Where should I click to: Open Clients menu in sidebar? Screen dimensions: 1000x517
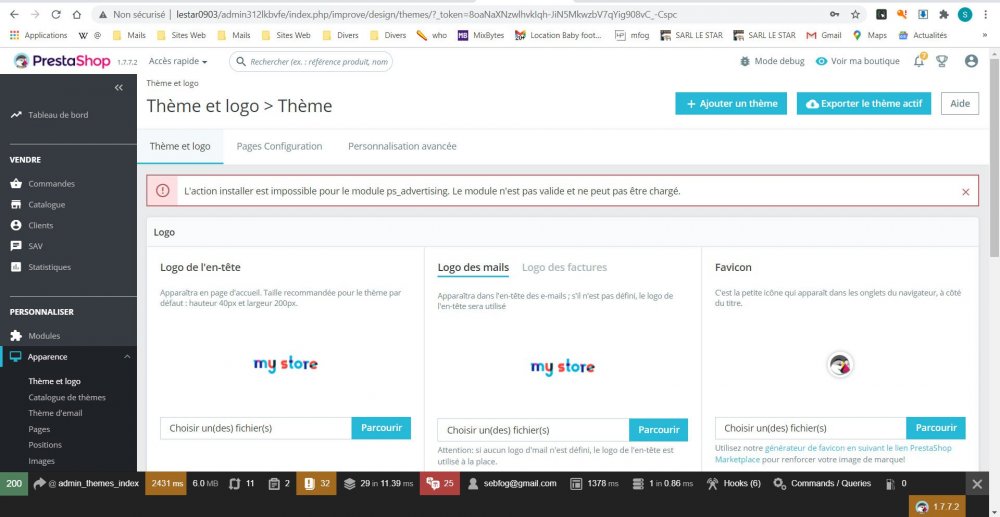pyautogui.click(x=32, y=225)
